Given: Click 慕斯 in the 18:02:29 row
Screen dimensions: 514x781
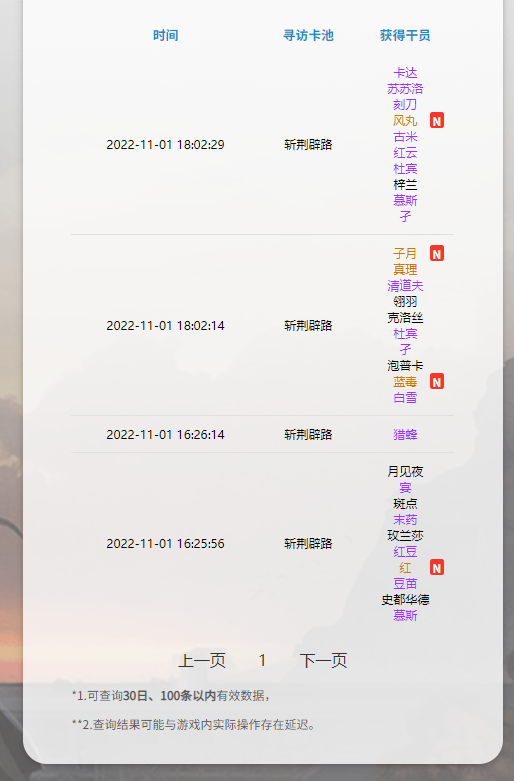Looking at the screenshot, I should coord(405,200).
